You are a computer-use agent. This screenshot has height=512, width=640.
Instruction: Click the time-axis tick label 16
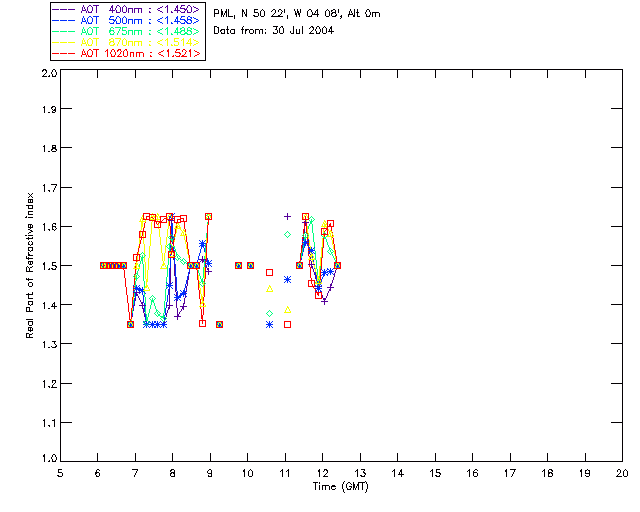[x=472, y=473]
